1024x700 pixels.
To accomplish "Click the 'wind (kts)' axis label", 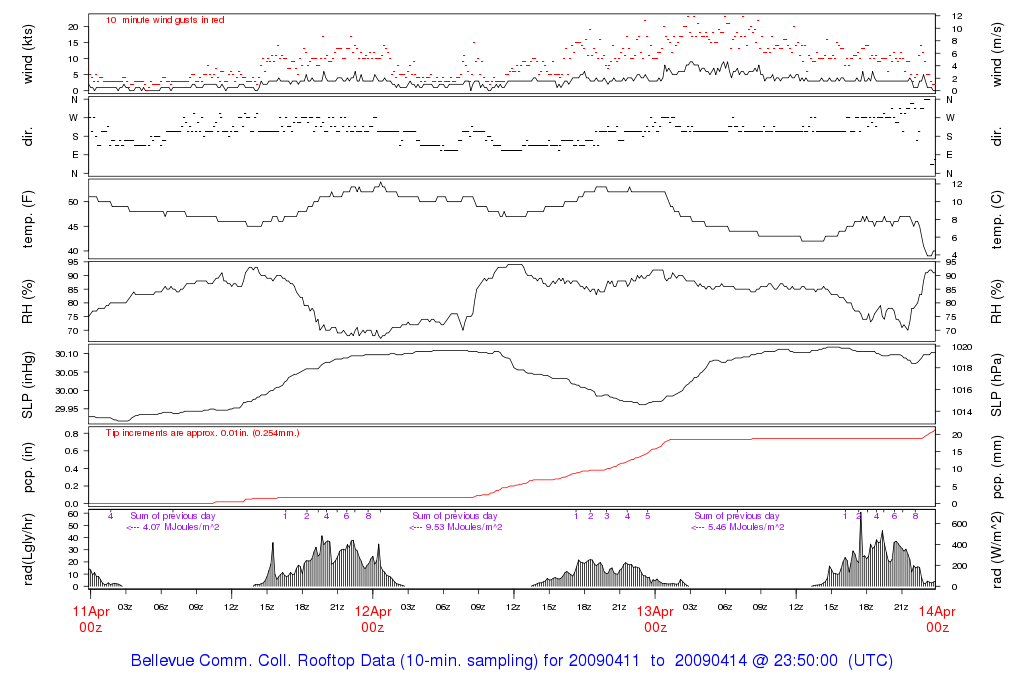I will [27, 54].
